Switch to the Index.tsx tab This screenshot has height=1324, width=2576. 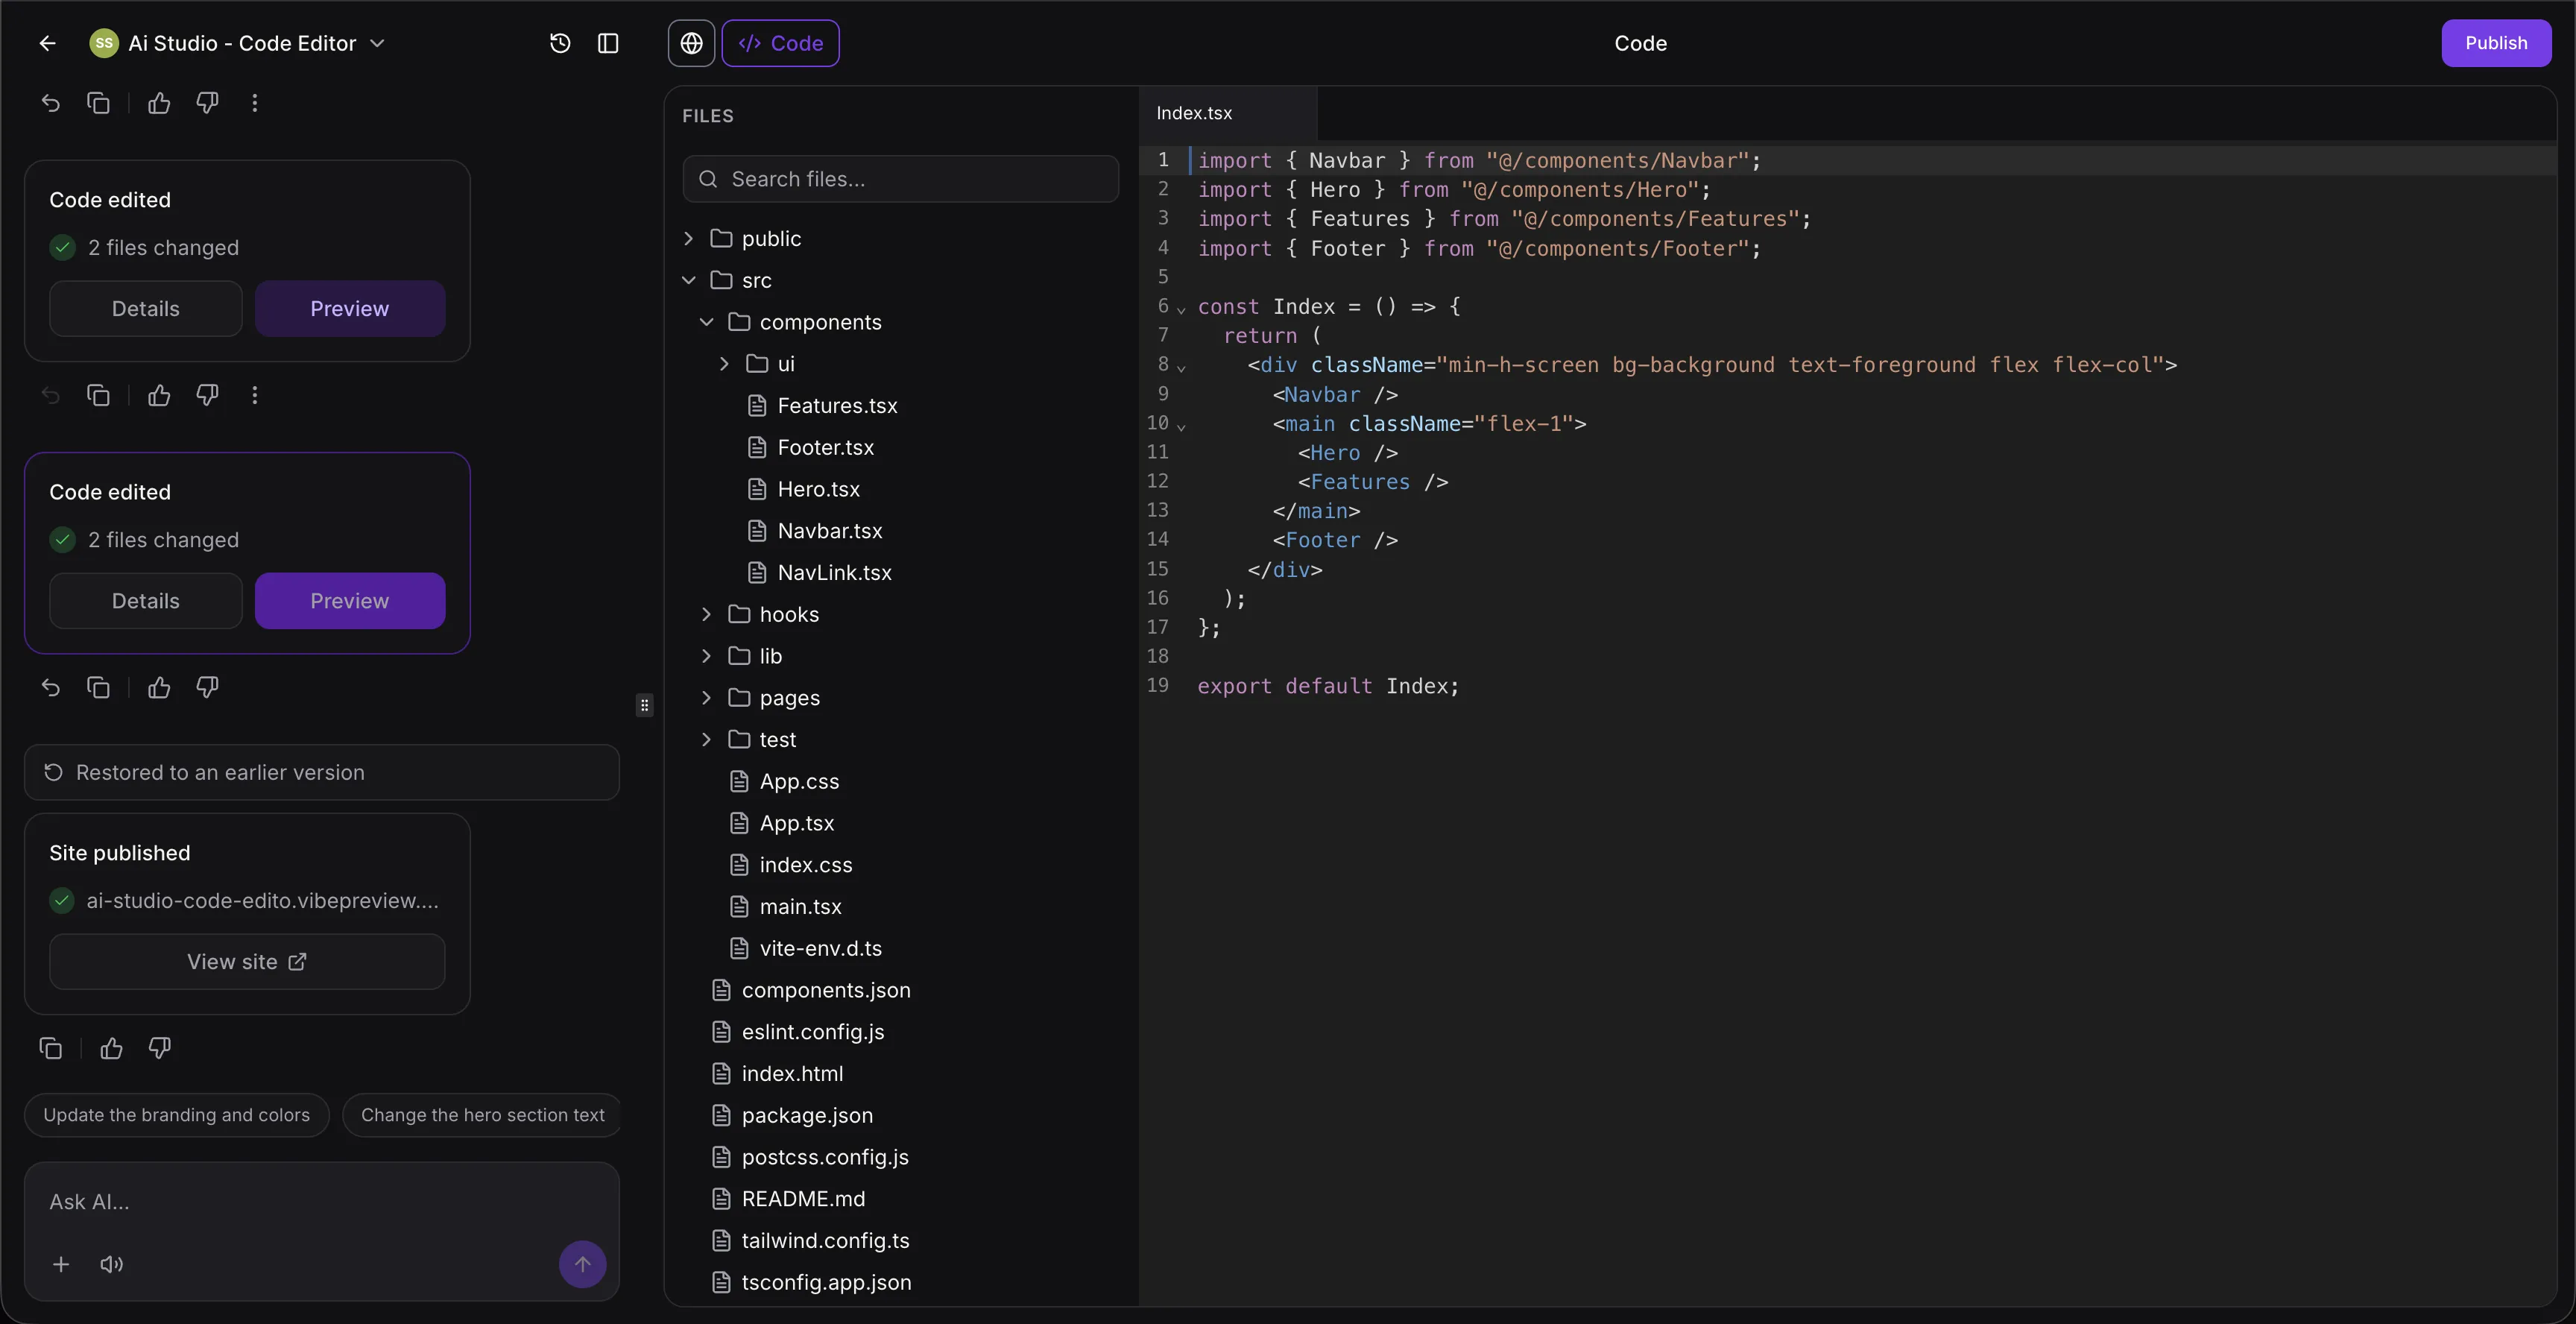[1195, 113]
